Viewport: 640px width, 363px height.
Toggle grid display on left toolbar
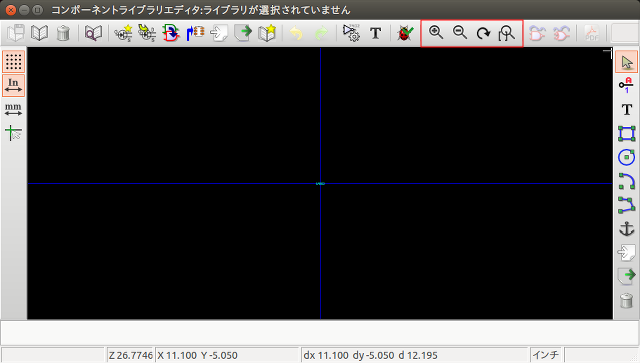pyautogui.click(x=13, y=62)
